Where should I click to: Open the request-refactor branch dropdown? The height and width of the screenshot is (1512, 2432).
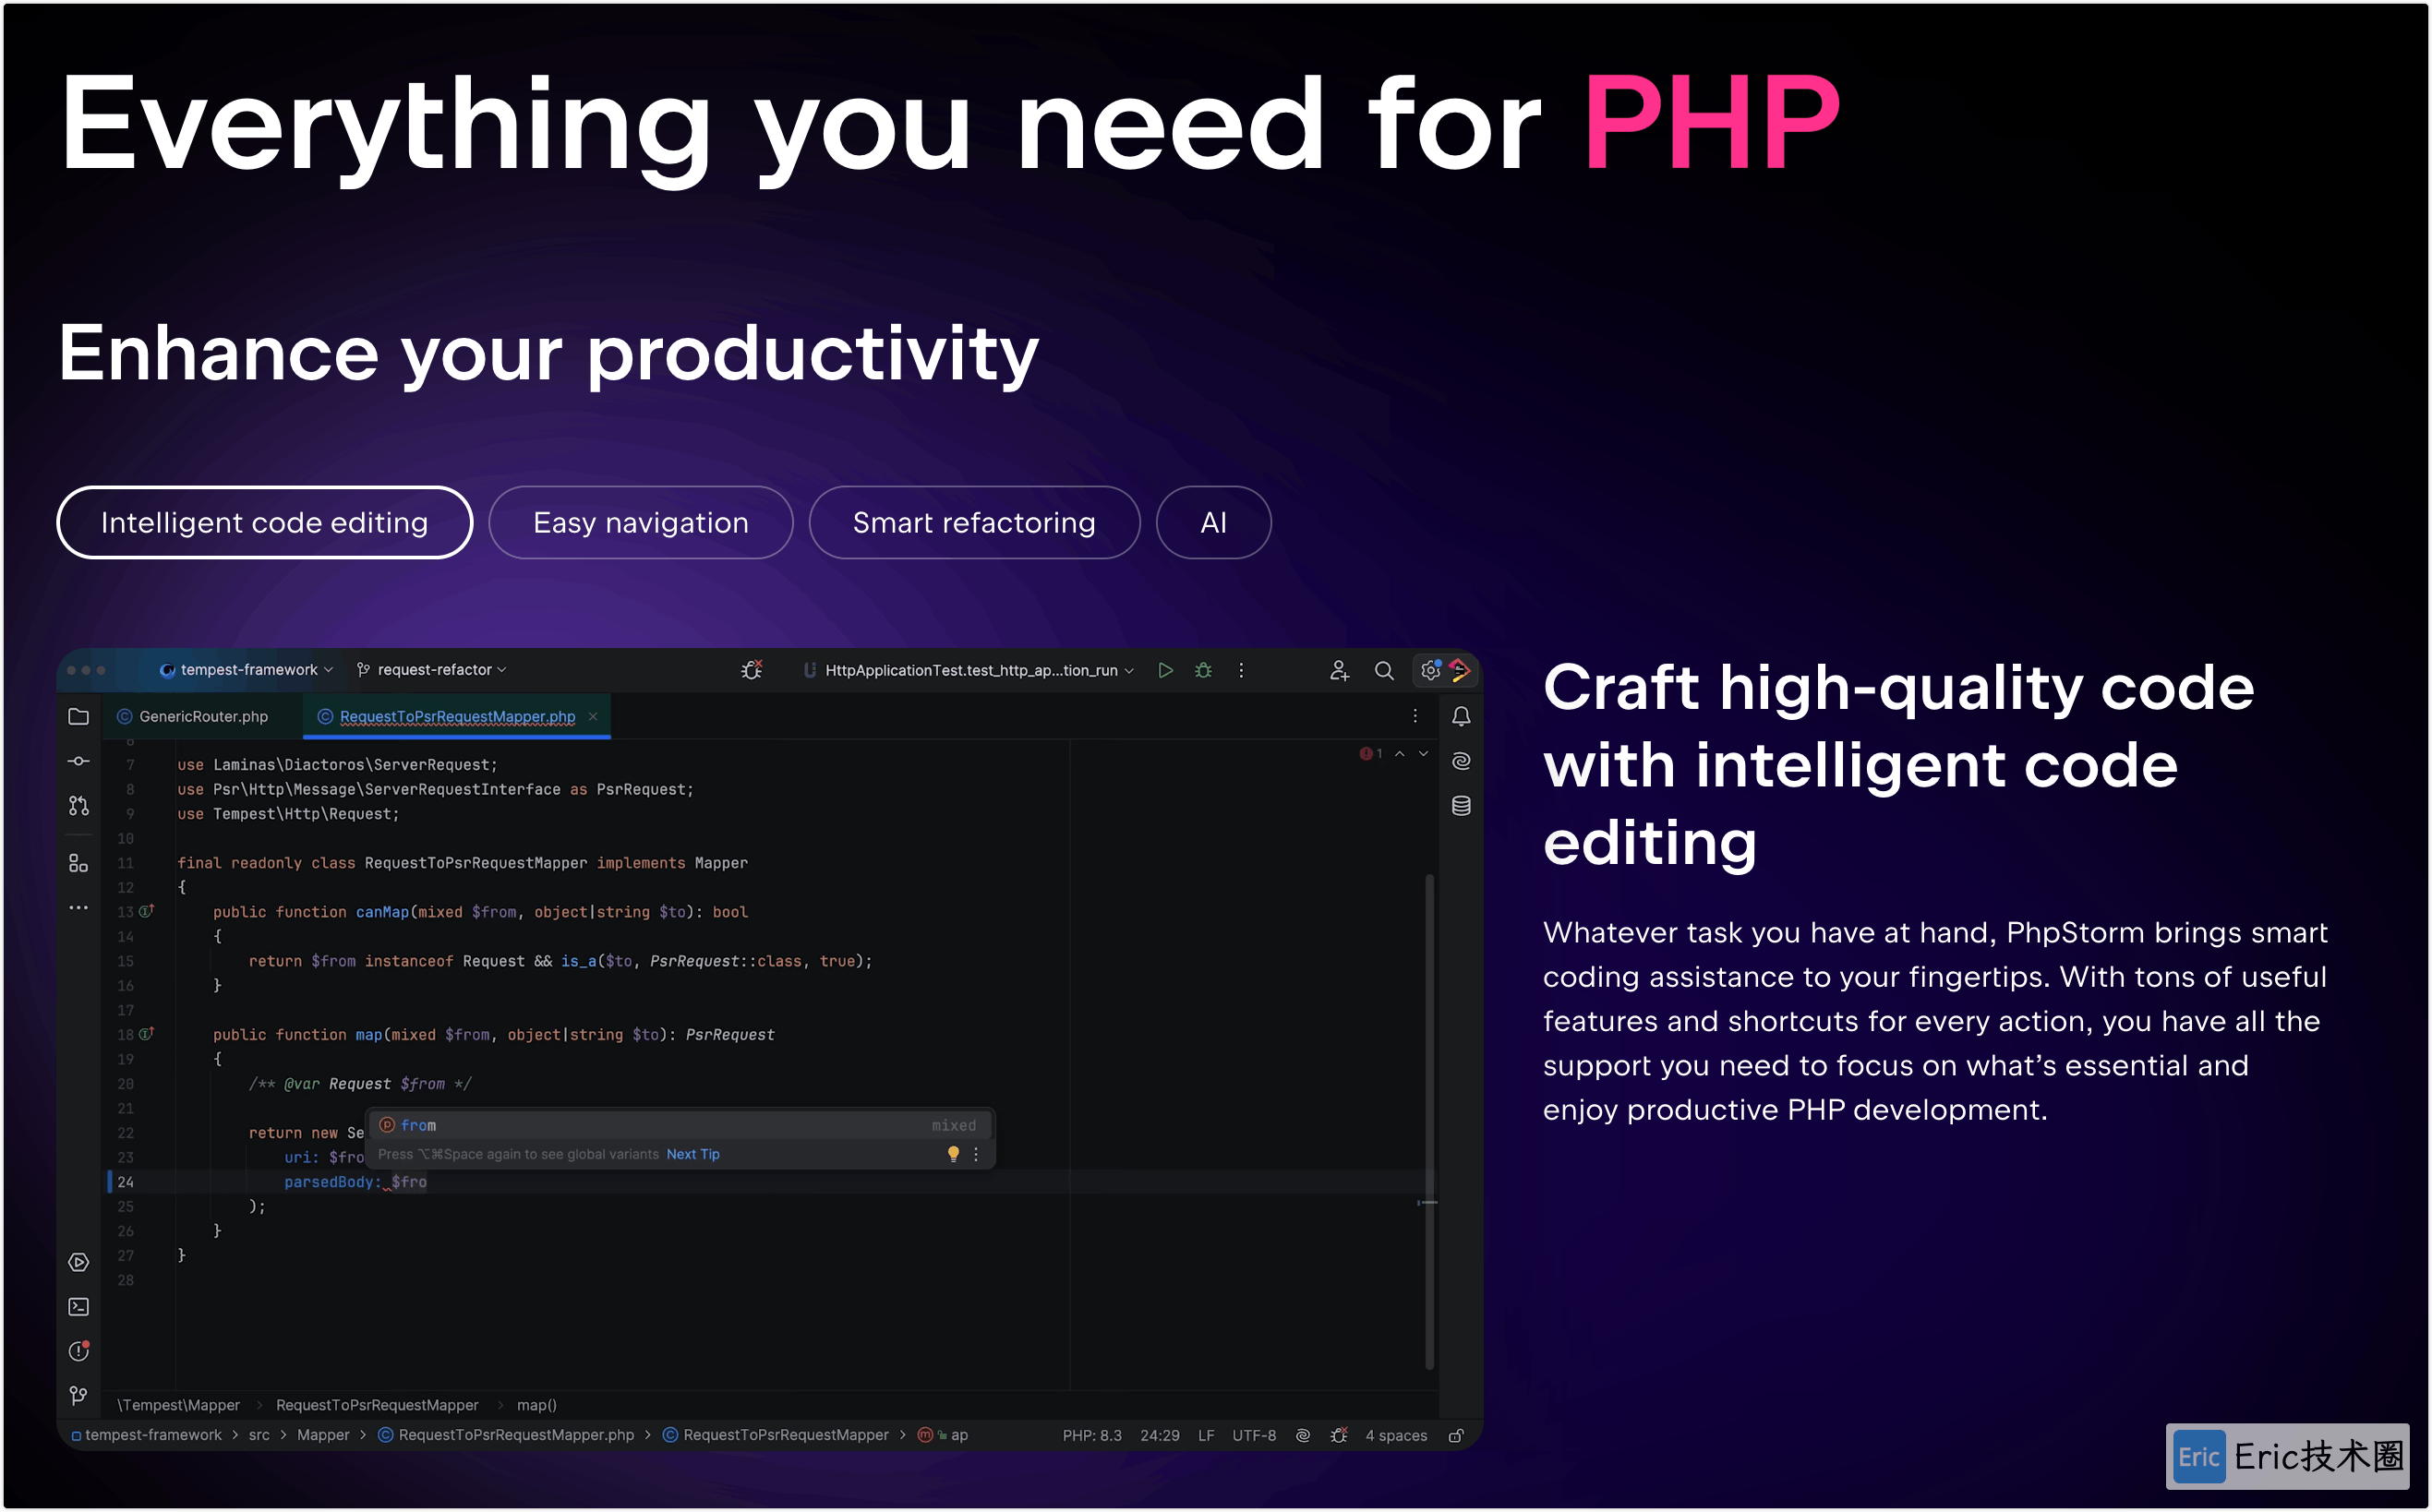click(x=432, y=670)
